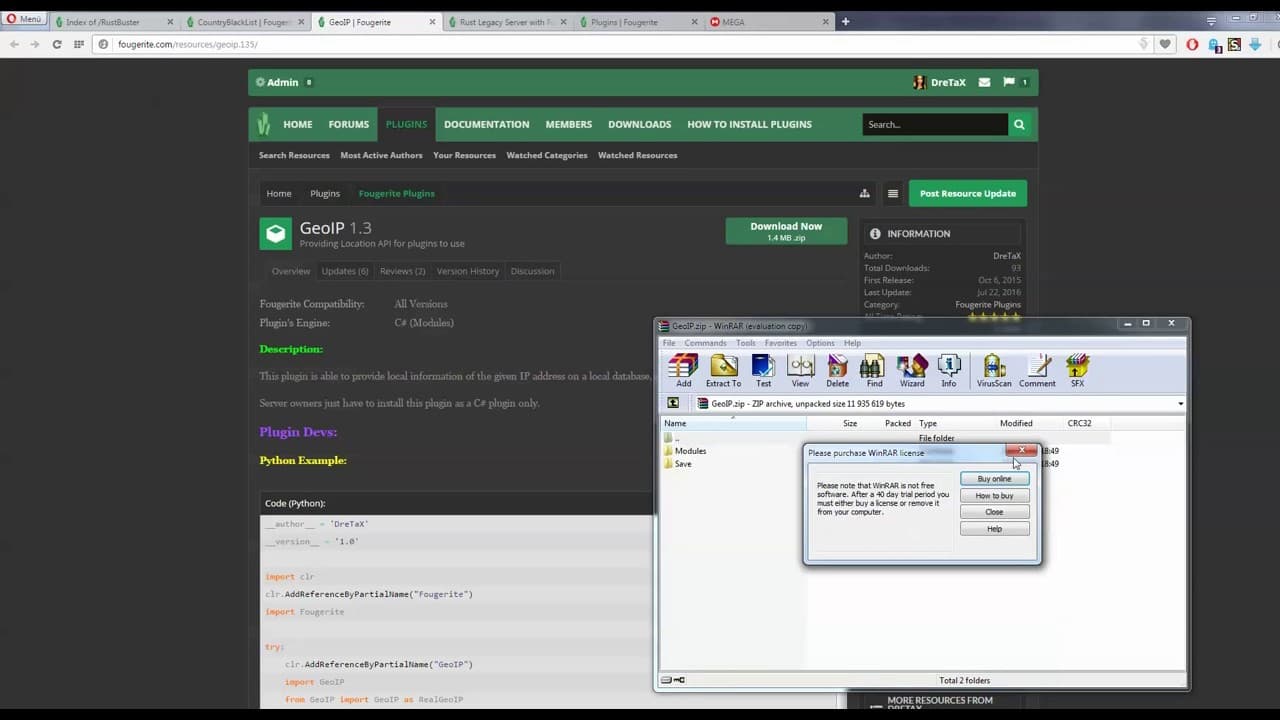Click the browser back arrow

pos(14,44)
